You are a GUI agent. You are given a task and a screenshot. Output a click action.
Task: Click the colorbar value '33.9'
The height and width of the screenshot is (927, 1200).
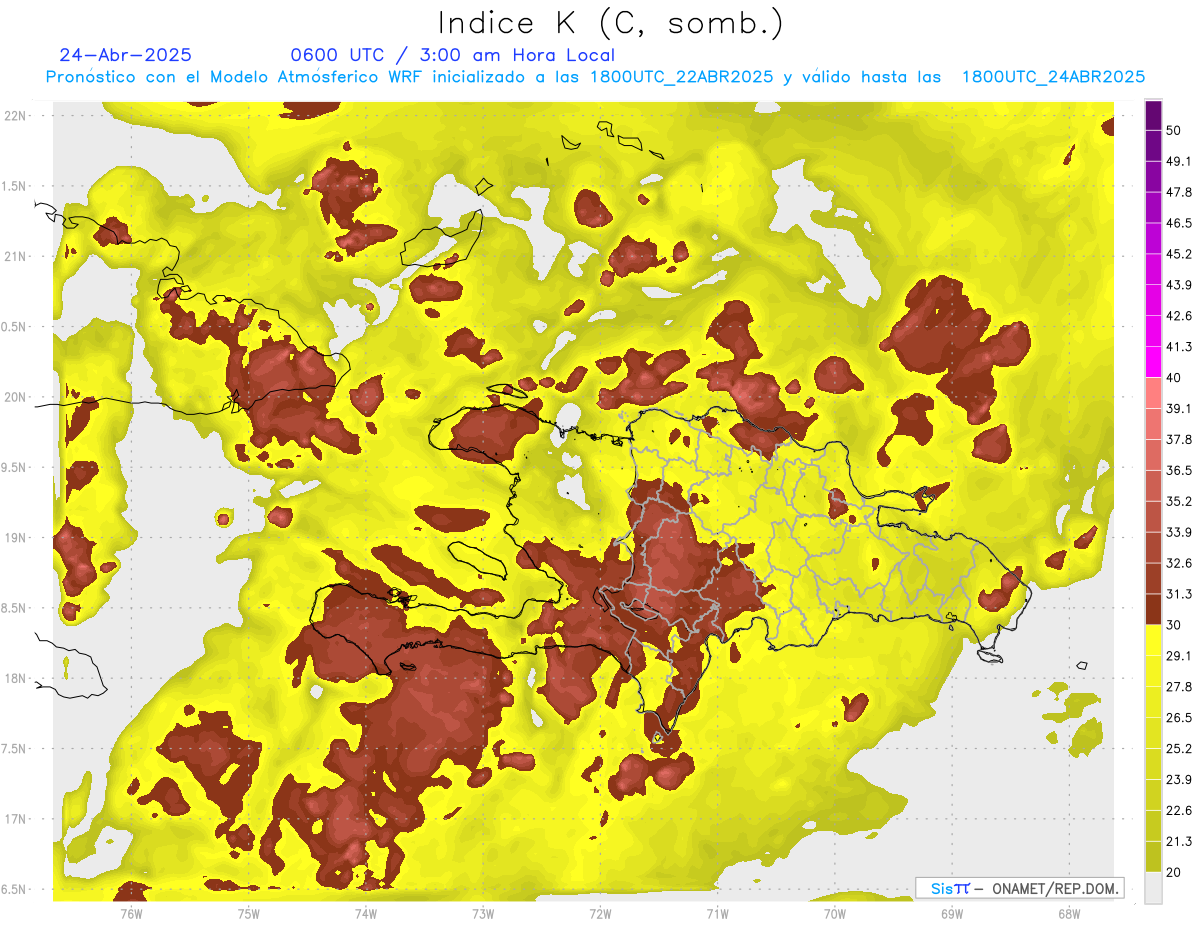click(1178, 532)
